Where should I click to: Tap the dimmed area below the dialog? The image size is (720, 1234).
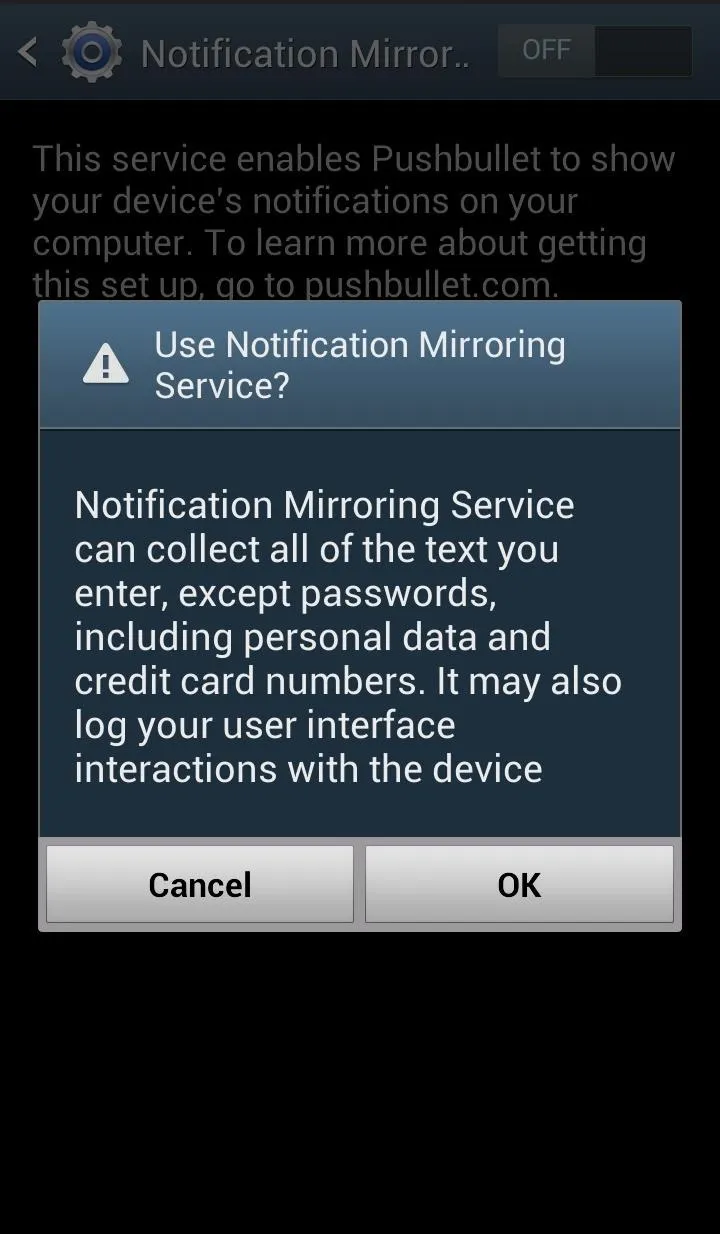[360, 1080]
